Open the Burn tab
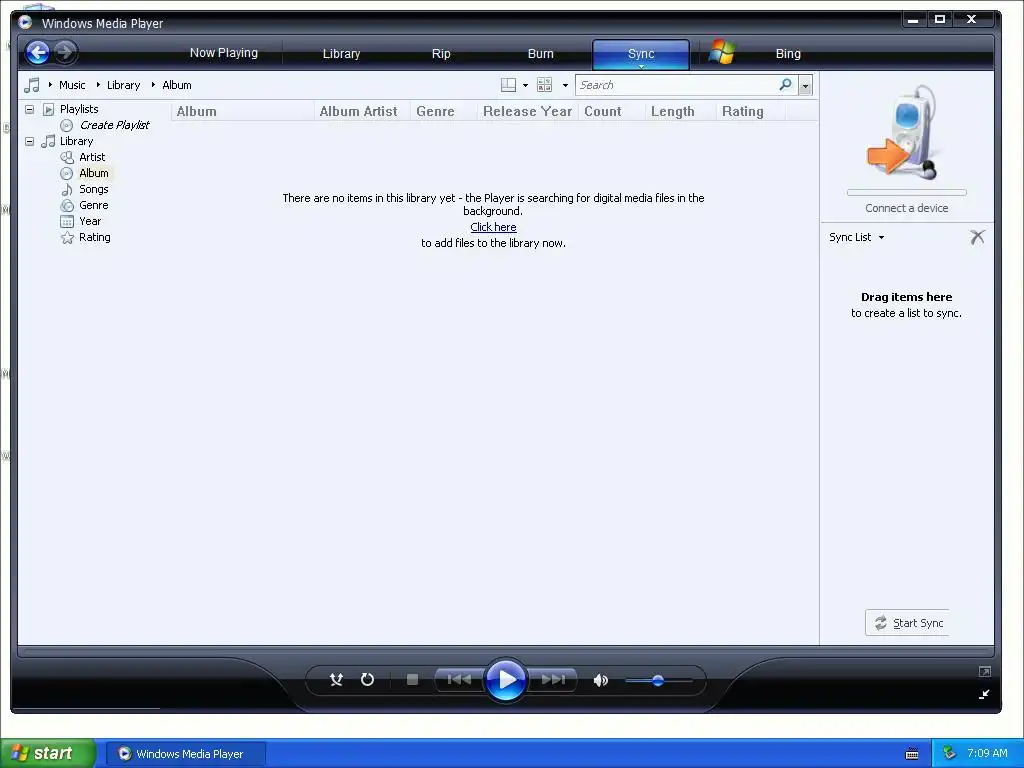This screenshot has width=1024, height=768. coord(540,54)
